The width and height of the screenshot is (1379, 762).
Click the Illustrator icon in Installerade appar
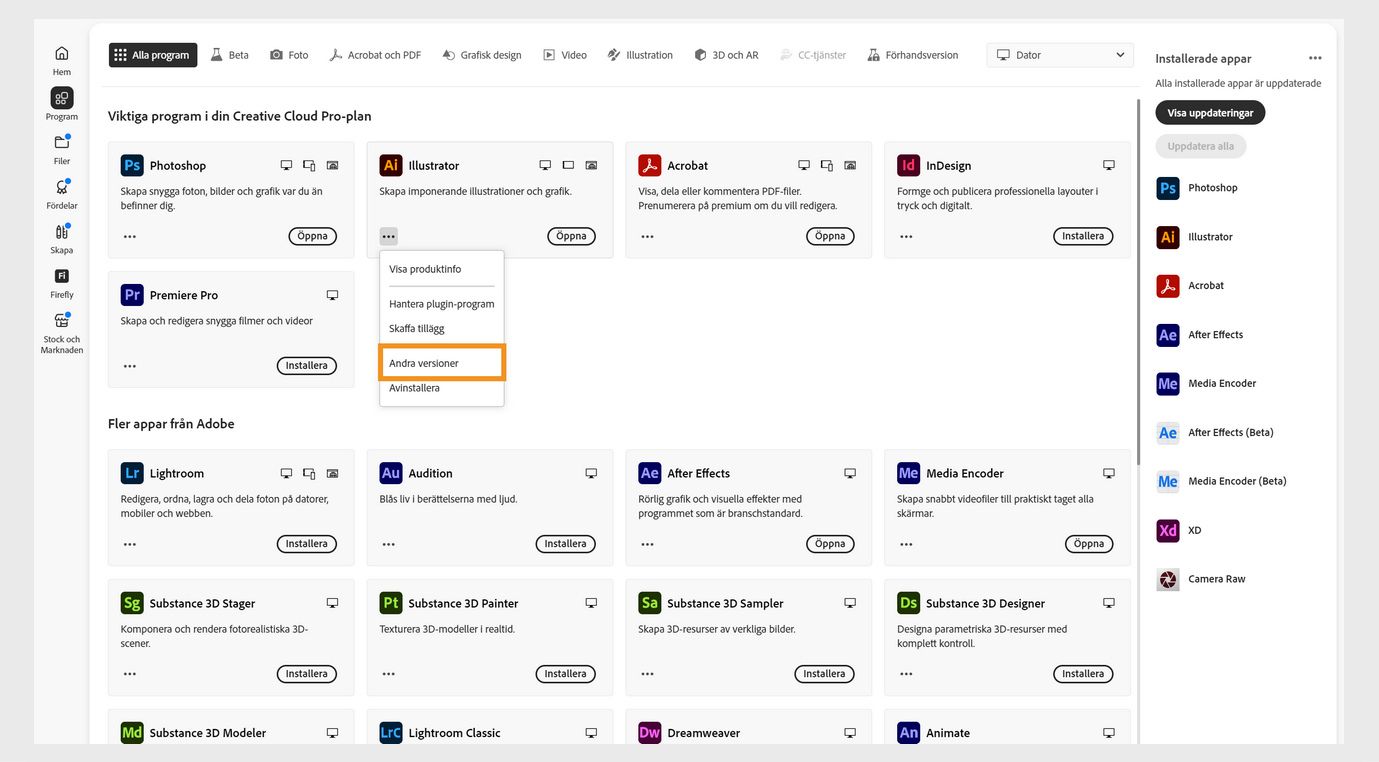tap(1168, 237)
